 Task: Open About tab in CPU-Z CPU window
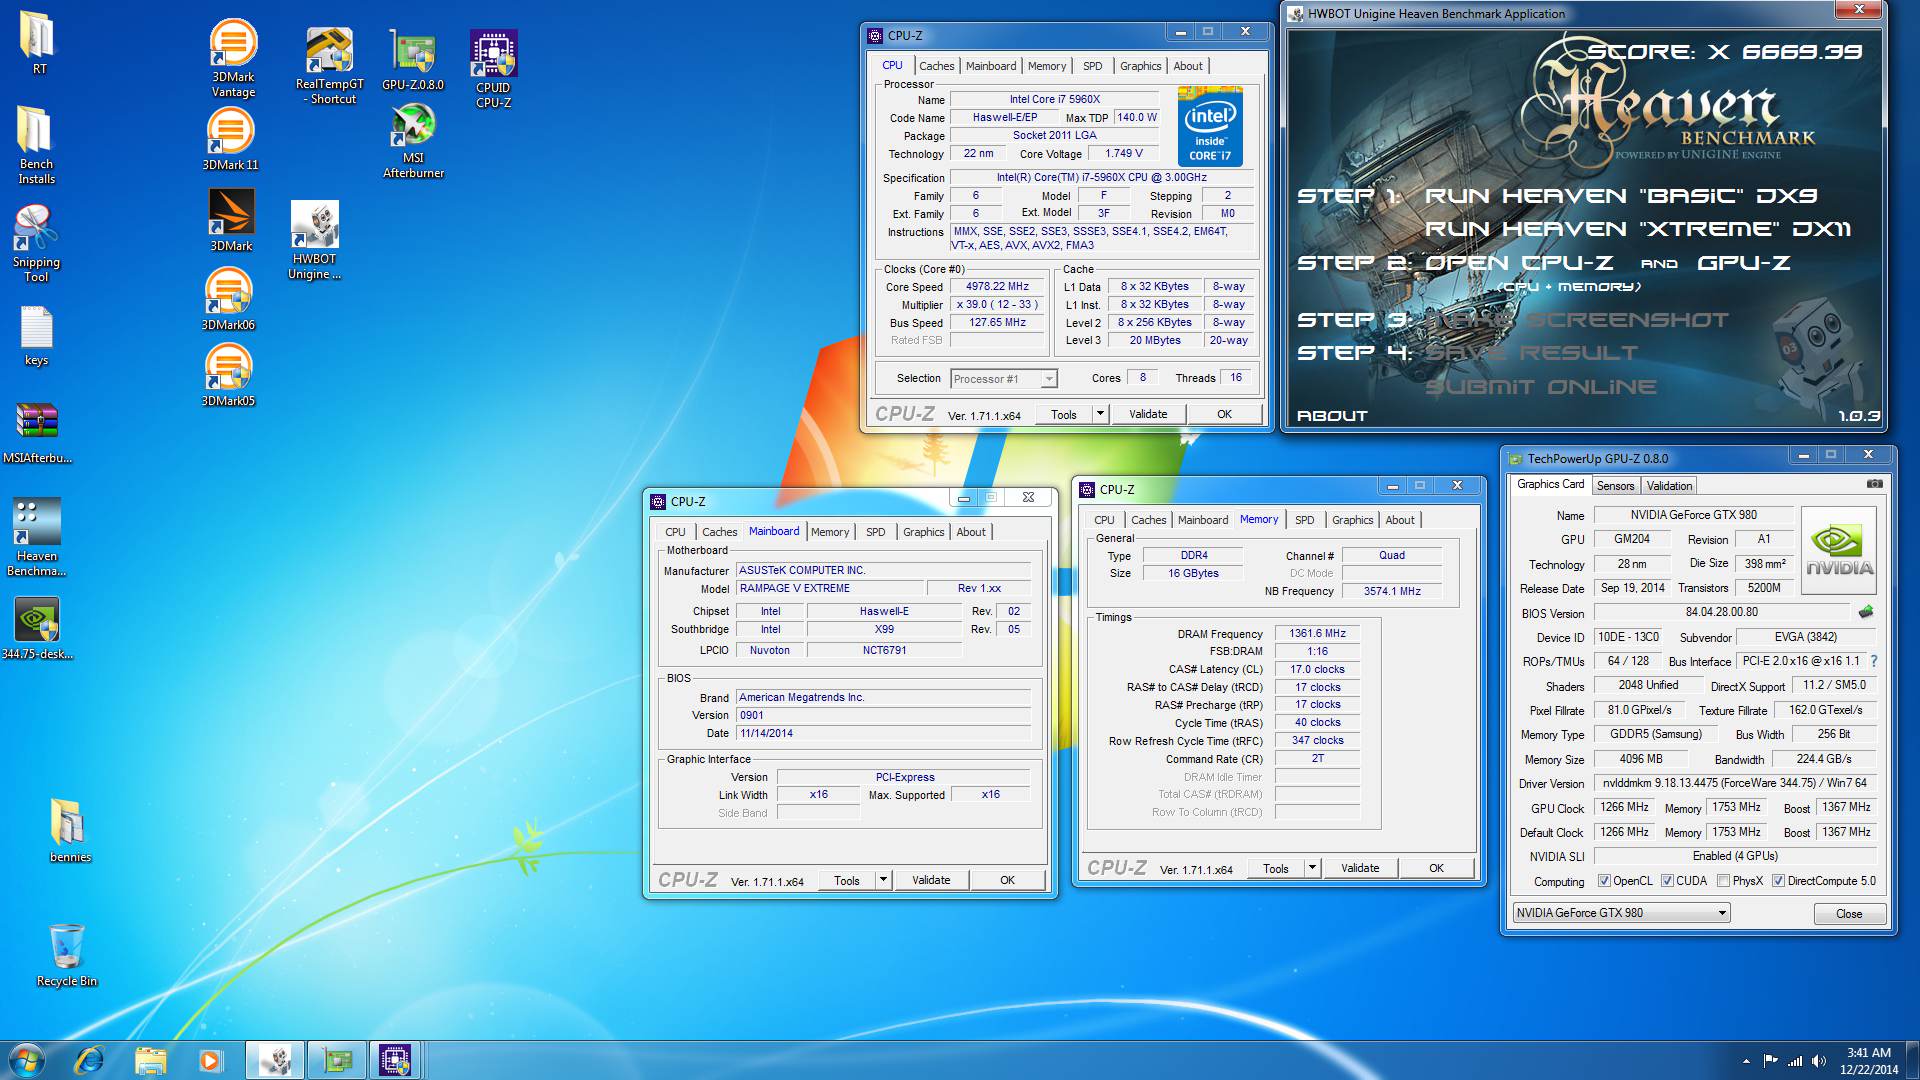1188,66
